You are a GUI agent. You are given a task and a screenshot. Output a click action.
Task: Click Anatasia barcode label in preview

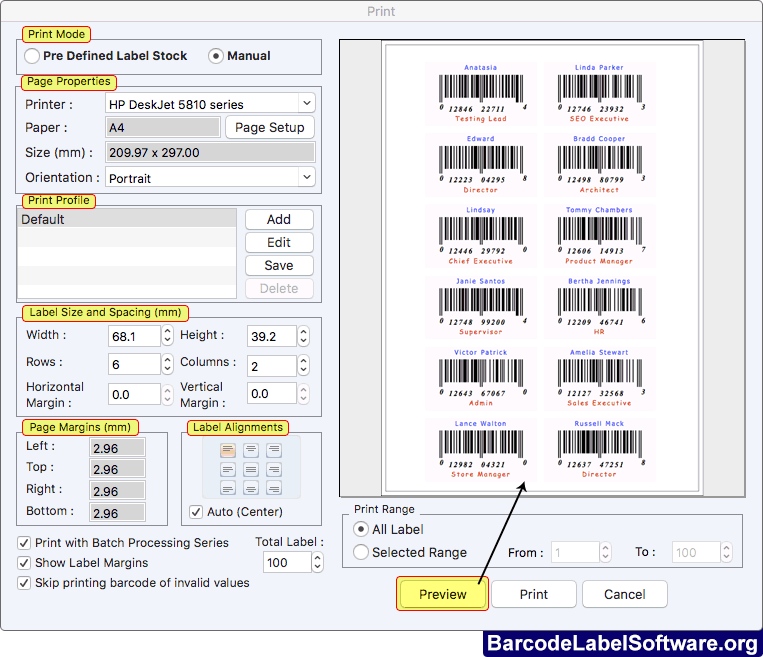[x=481, y=93]
